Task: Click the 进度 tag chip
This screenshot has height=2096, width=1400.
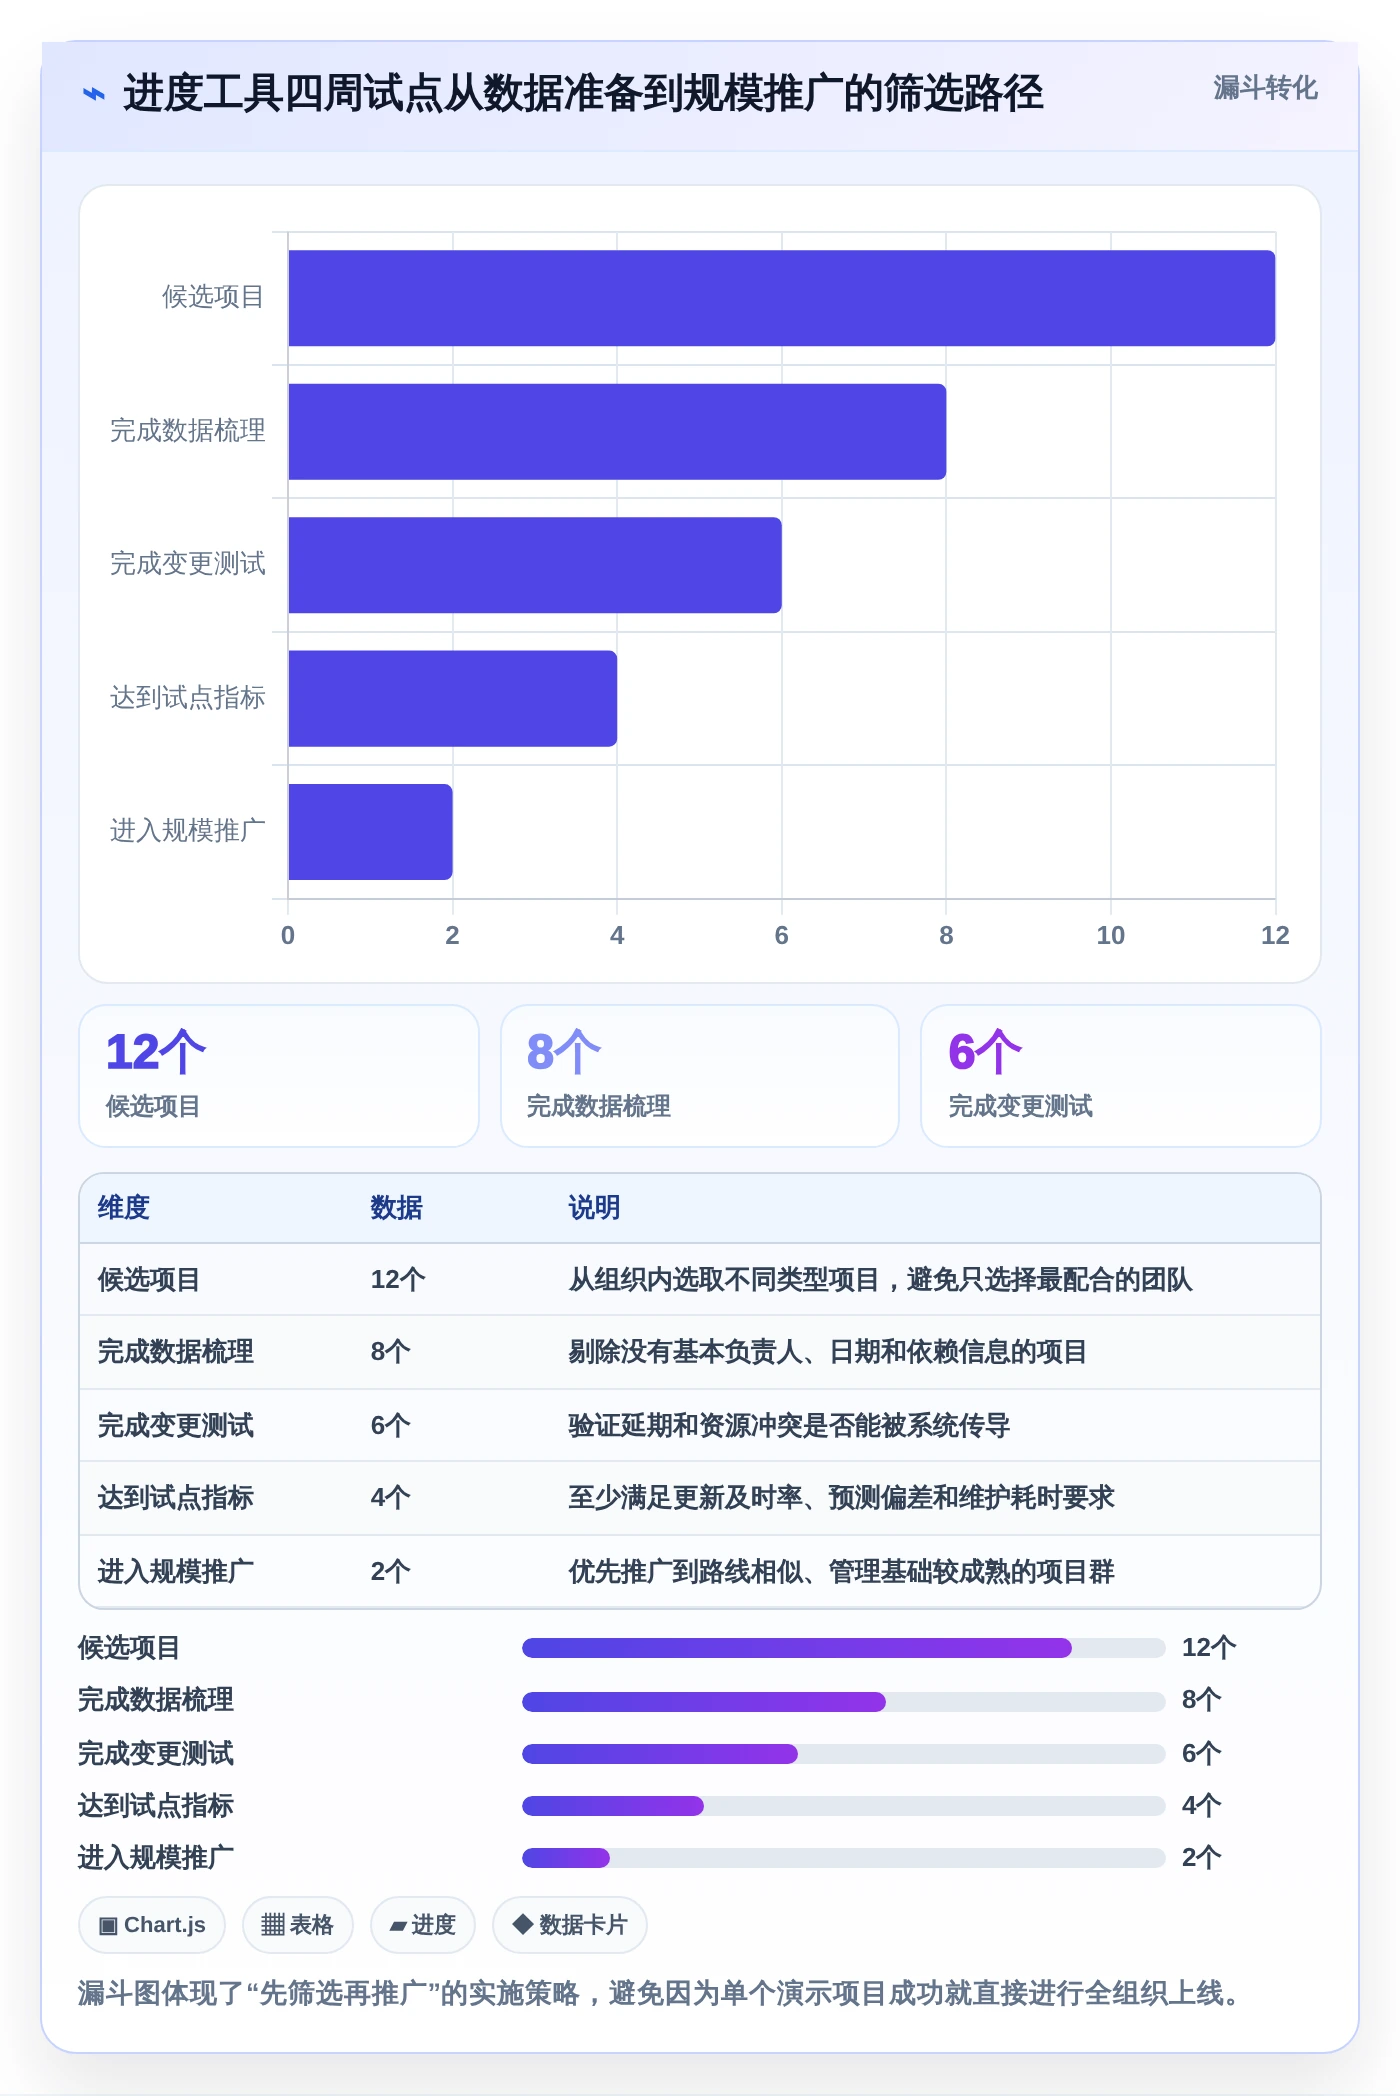Action: click(x=422, y=1925)
